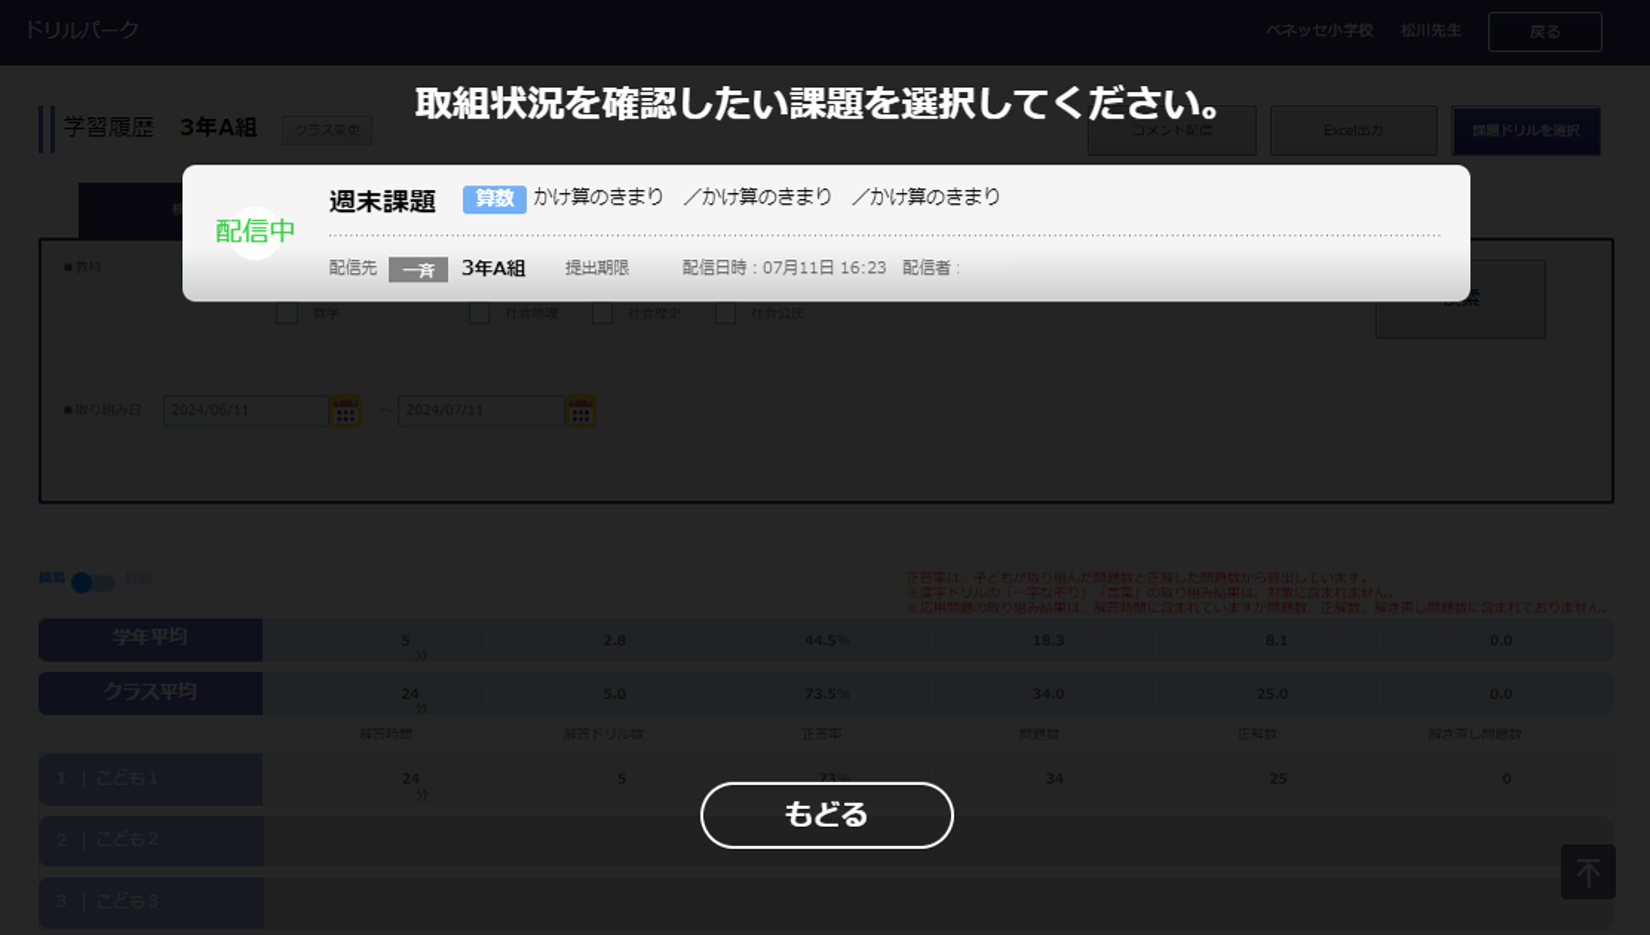
Task: Click the 学年平均 row header
Action: [150, 639]
